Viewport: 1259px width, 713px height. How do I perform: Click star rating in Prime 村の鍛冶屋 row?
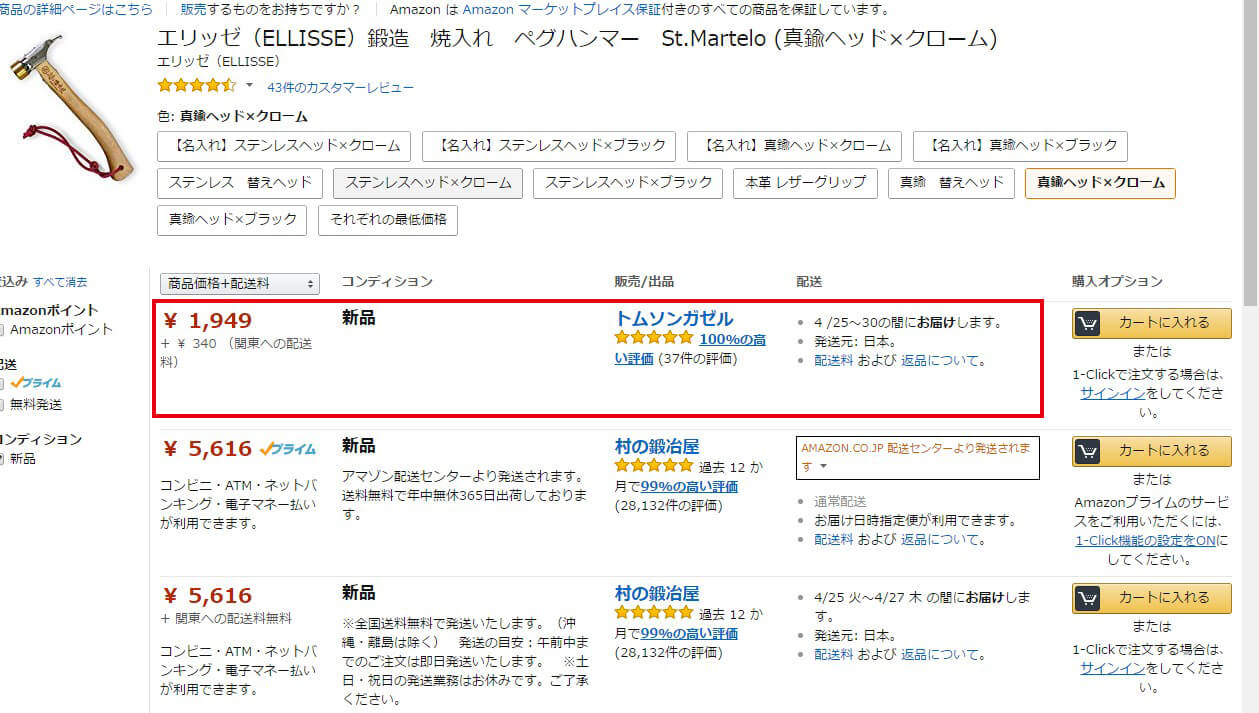pyautogui.click(x=653, y=466)
